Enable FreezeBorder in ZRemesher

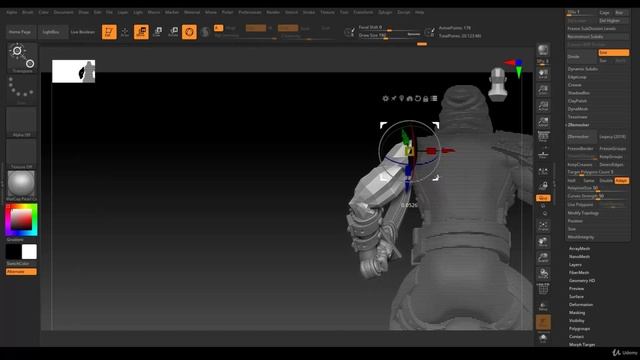point(581,149)
